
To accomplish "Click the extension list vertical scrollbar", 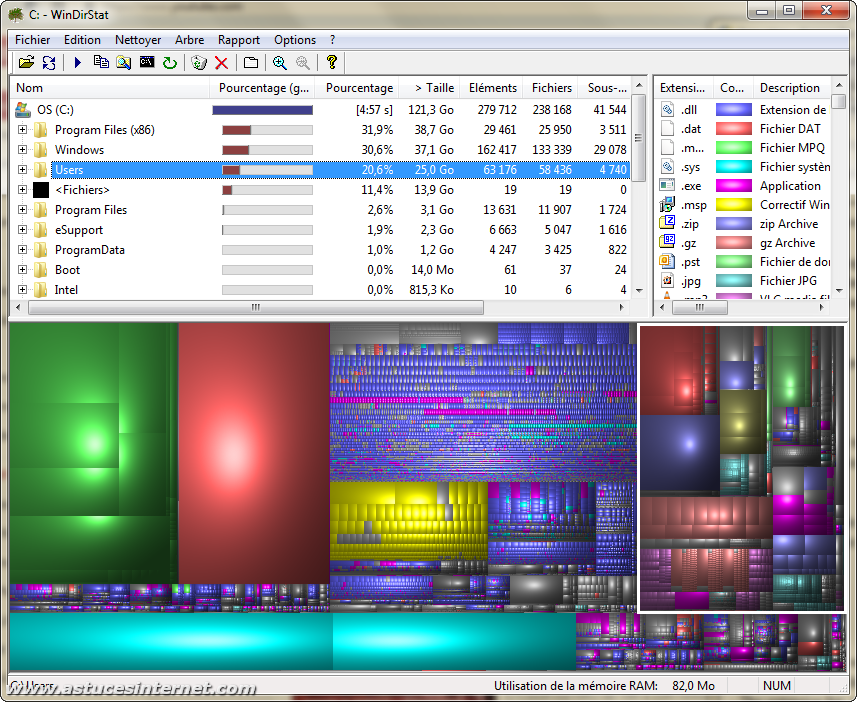I will point(838,186).
